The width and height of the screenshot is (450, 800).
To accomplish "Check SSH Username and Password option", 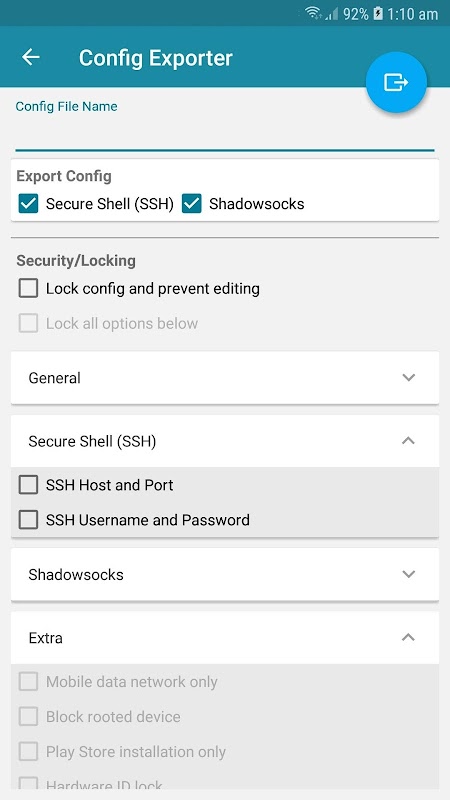I will coord(28,520).
